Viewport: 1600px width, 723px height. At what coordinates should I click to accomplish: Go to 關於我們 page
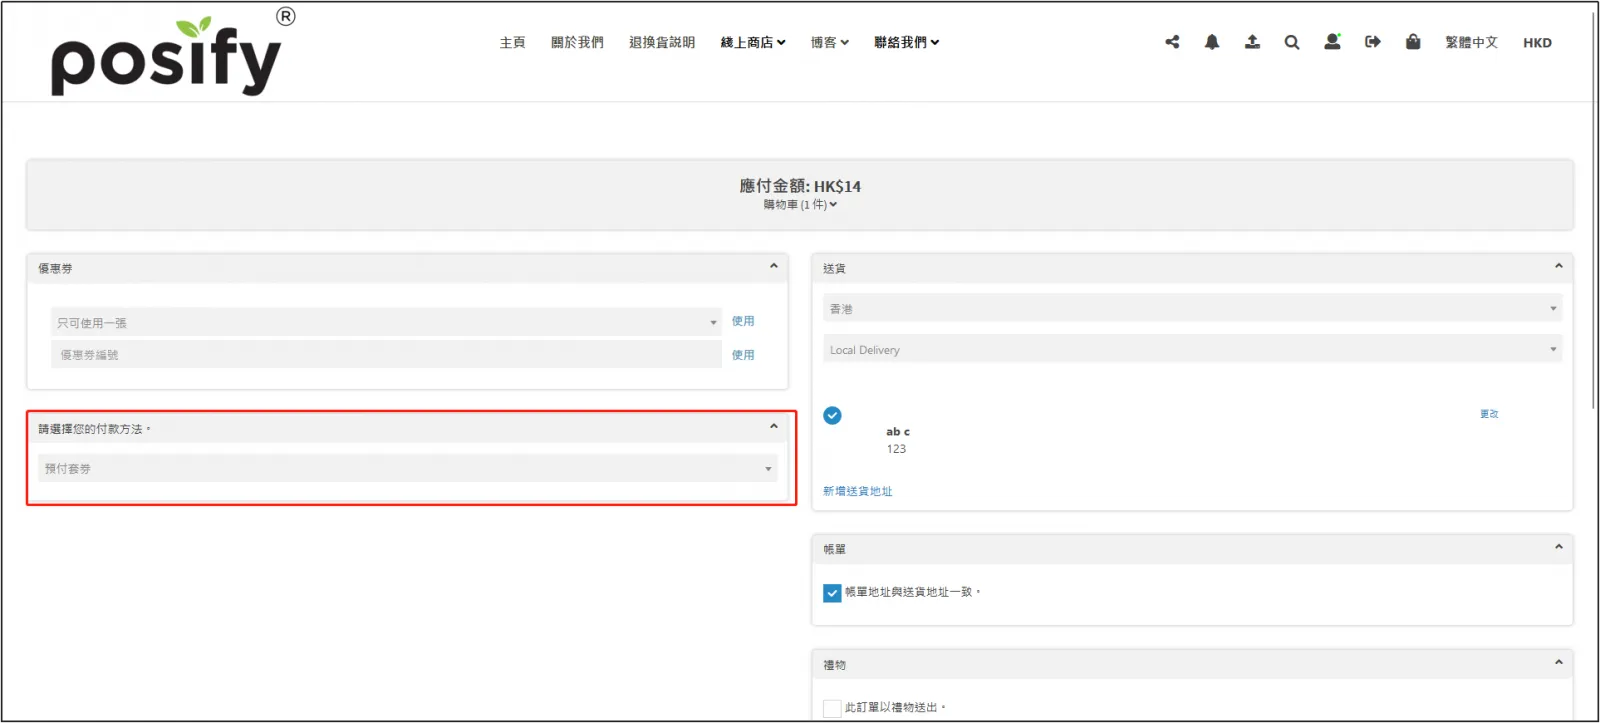(x=577, y=43)
